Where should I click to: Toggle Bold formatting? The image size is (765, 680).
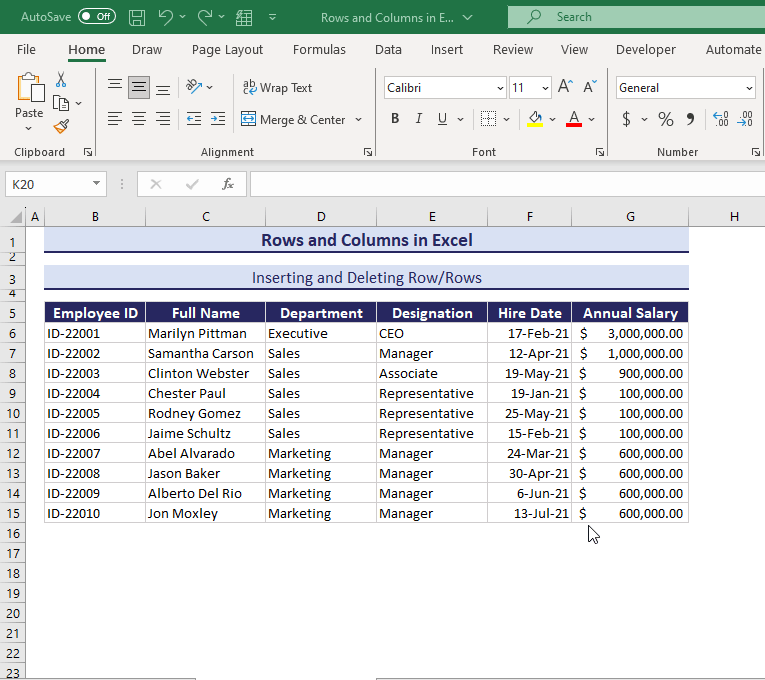tap(395, 119)
